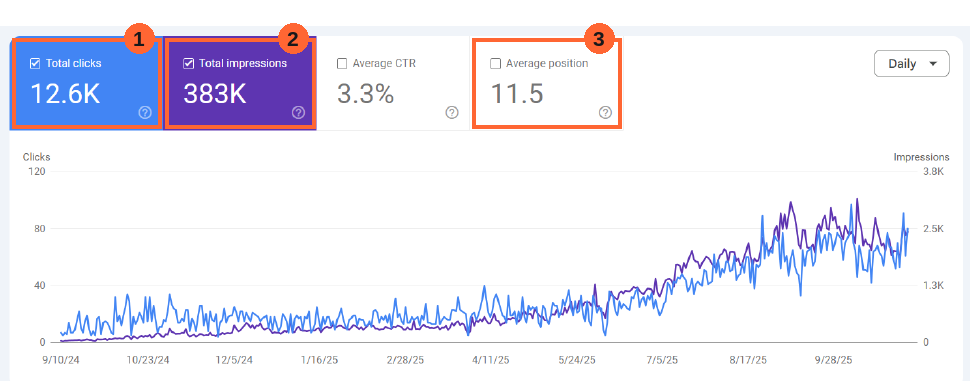Image resolution: width=970 pixels, height=381 pixels.
Task: Enable the Average CTR checkbox
Action: click(x=342, y=63)
